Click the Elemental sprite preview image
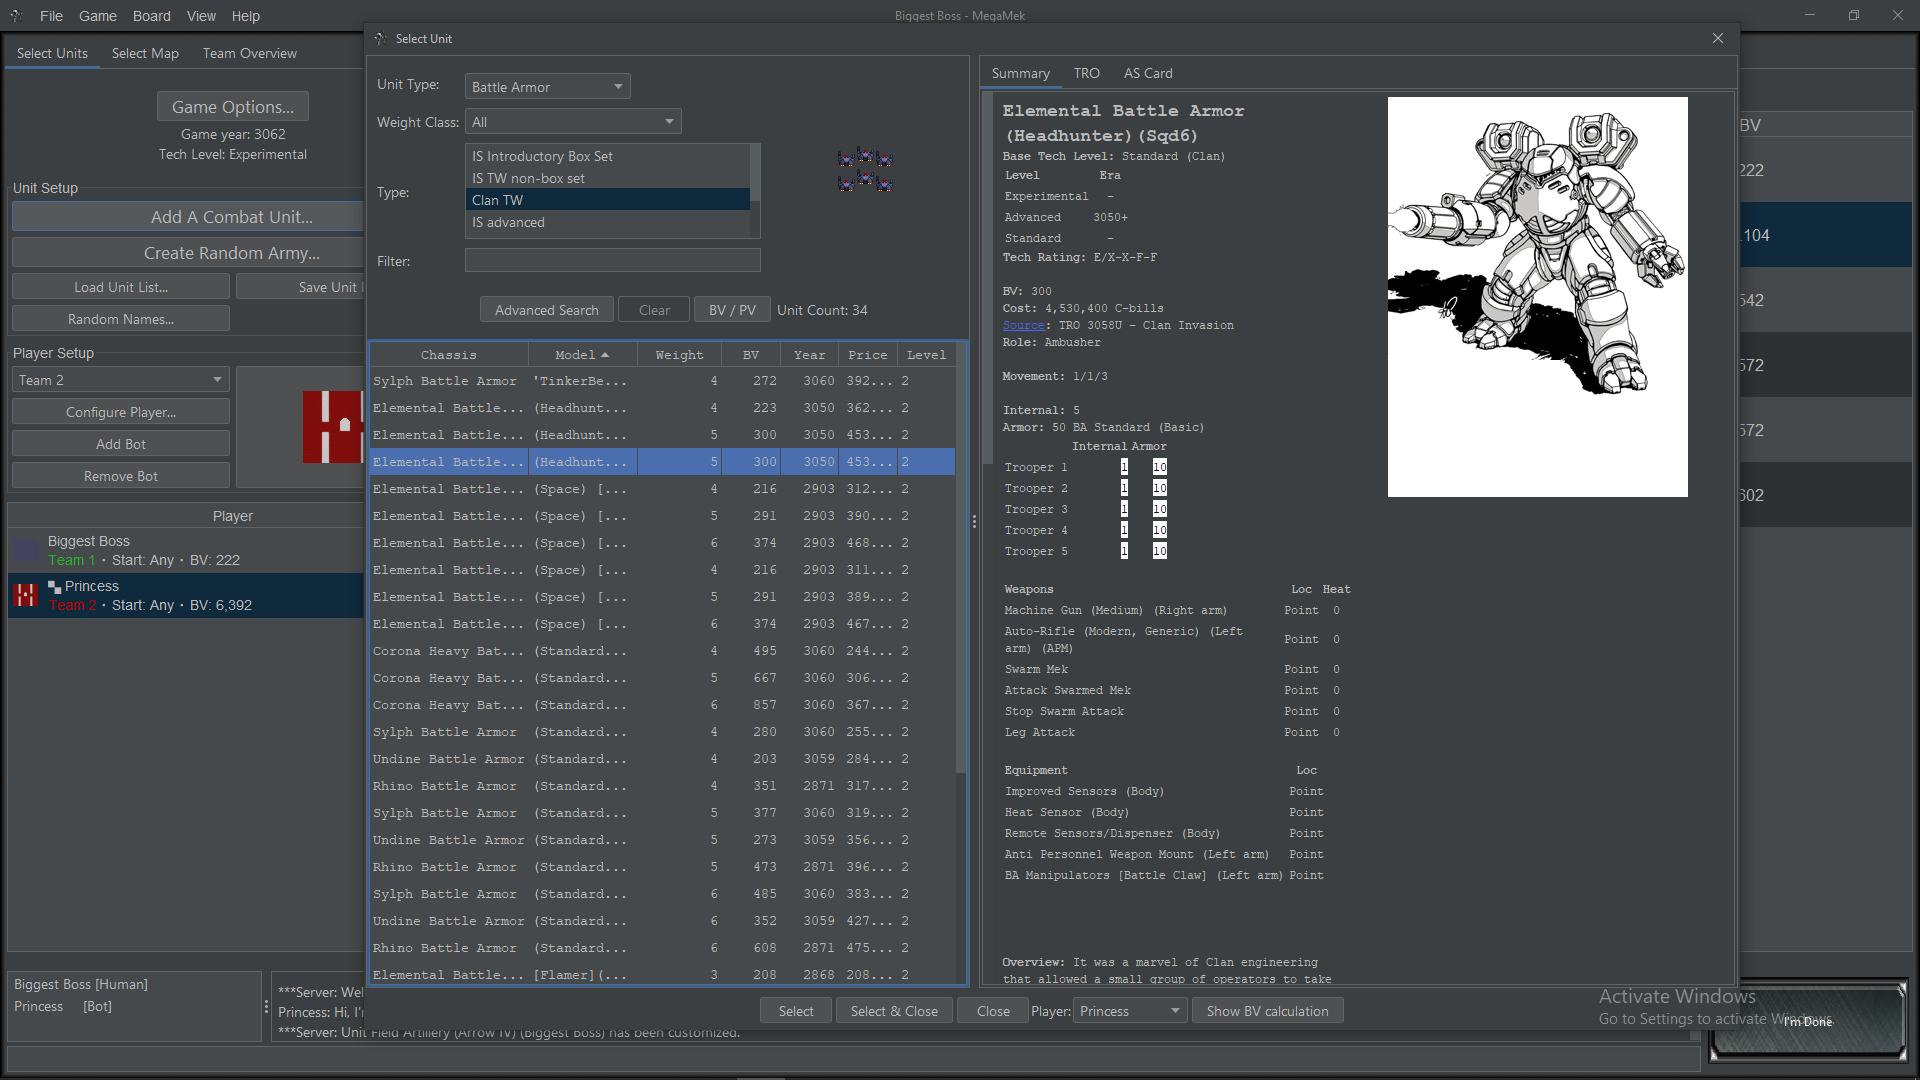 click(x=864, y=170)
